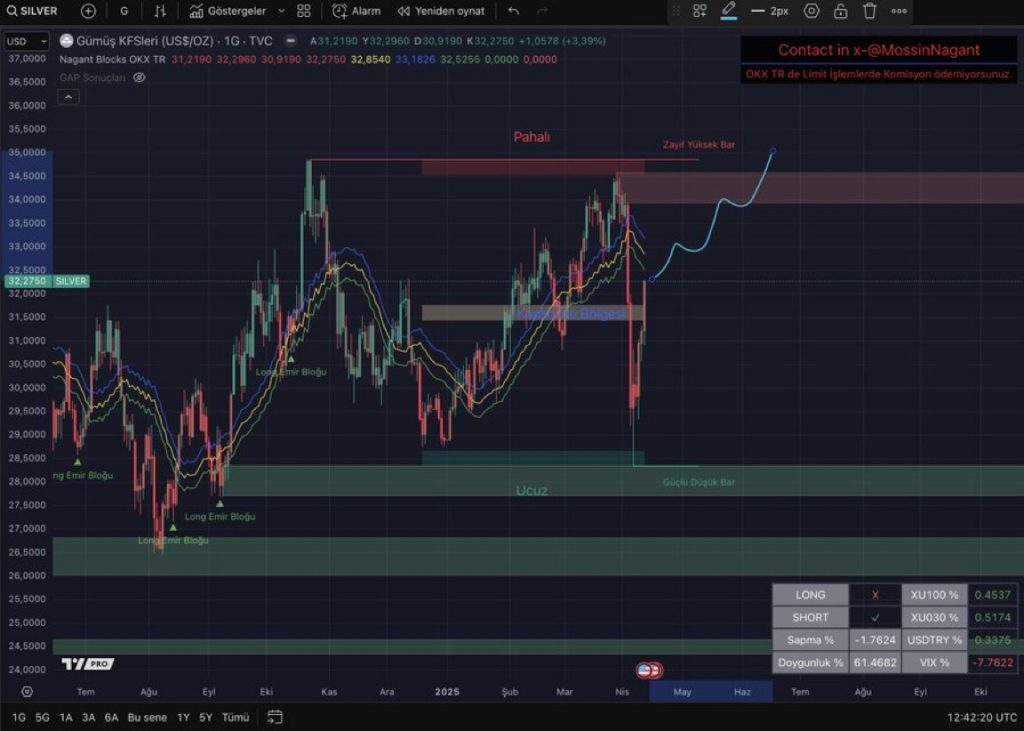Select the Pahalı zone label
1024x731 pixels.
(x=532, y=137)
